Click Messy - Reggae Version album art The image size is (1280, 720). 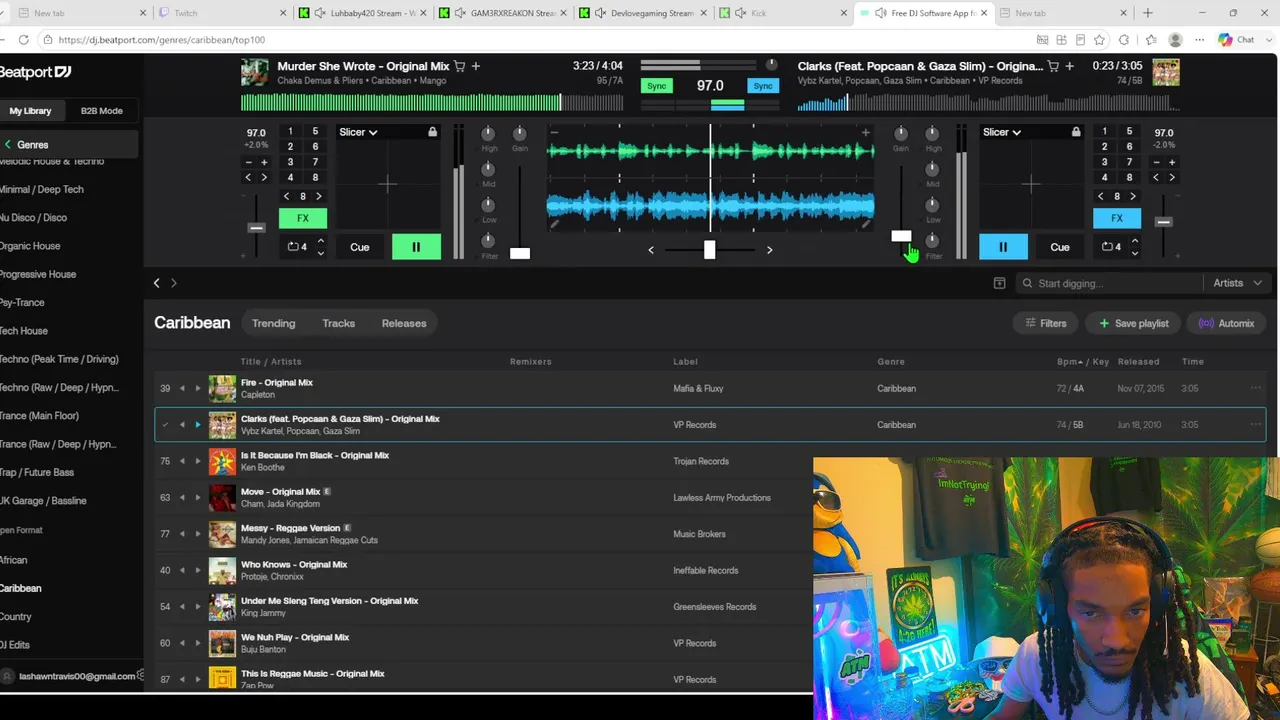[x=222, y=534]
